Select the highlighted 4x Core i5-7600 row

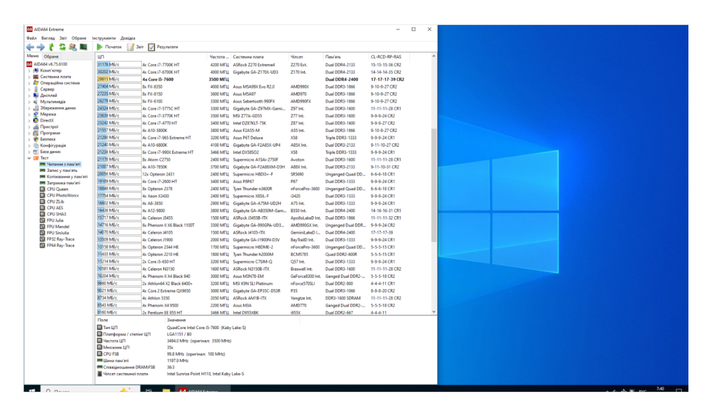pos(263,79)
